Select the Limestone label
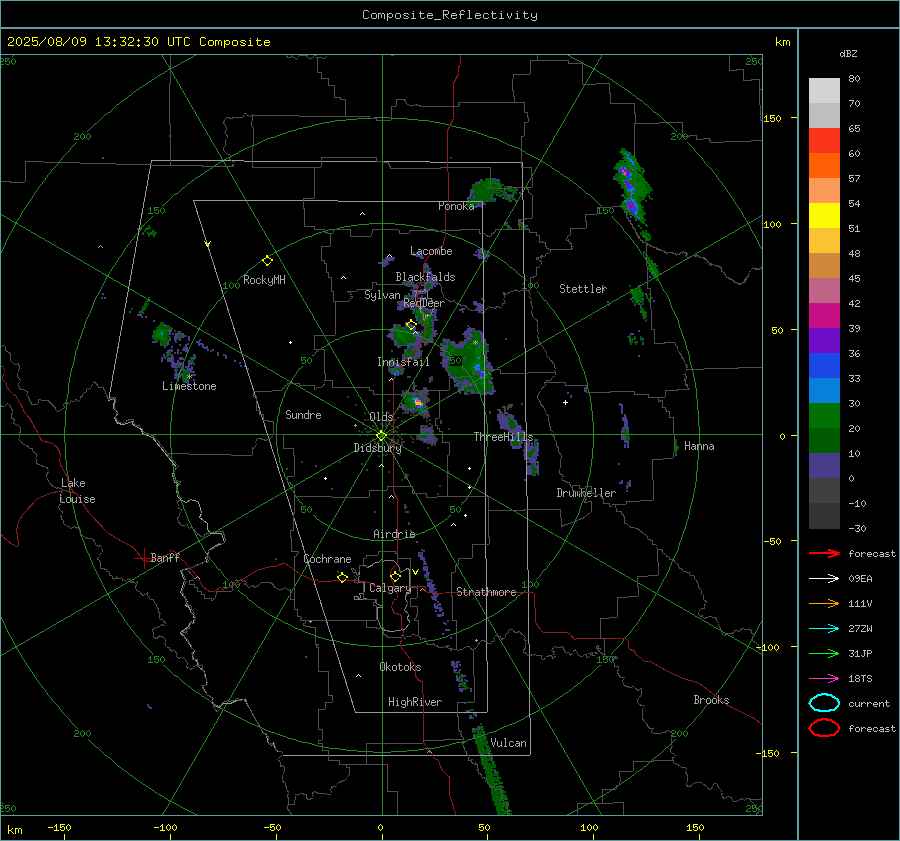900x841 pixels. (189, 386)
